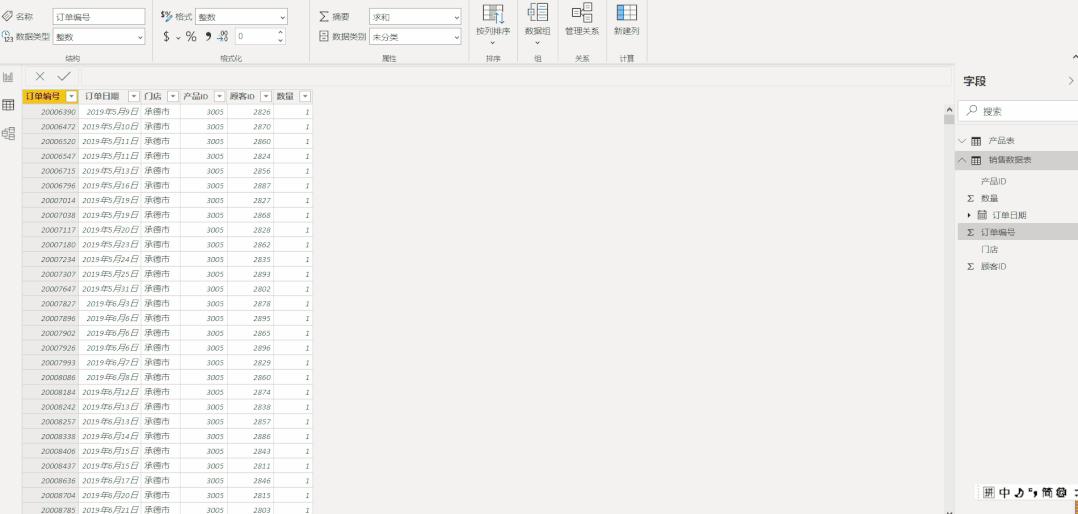Screen dimensions: 1078x514
Task: Click cell with customer ID 2803
Action: pyautogui.click(x=250, y=510)
